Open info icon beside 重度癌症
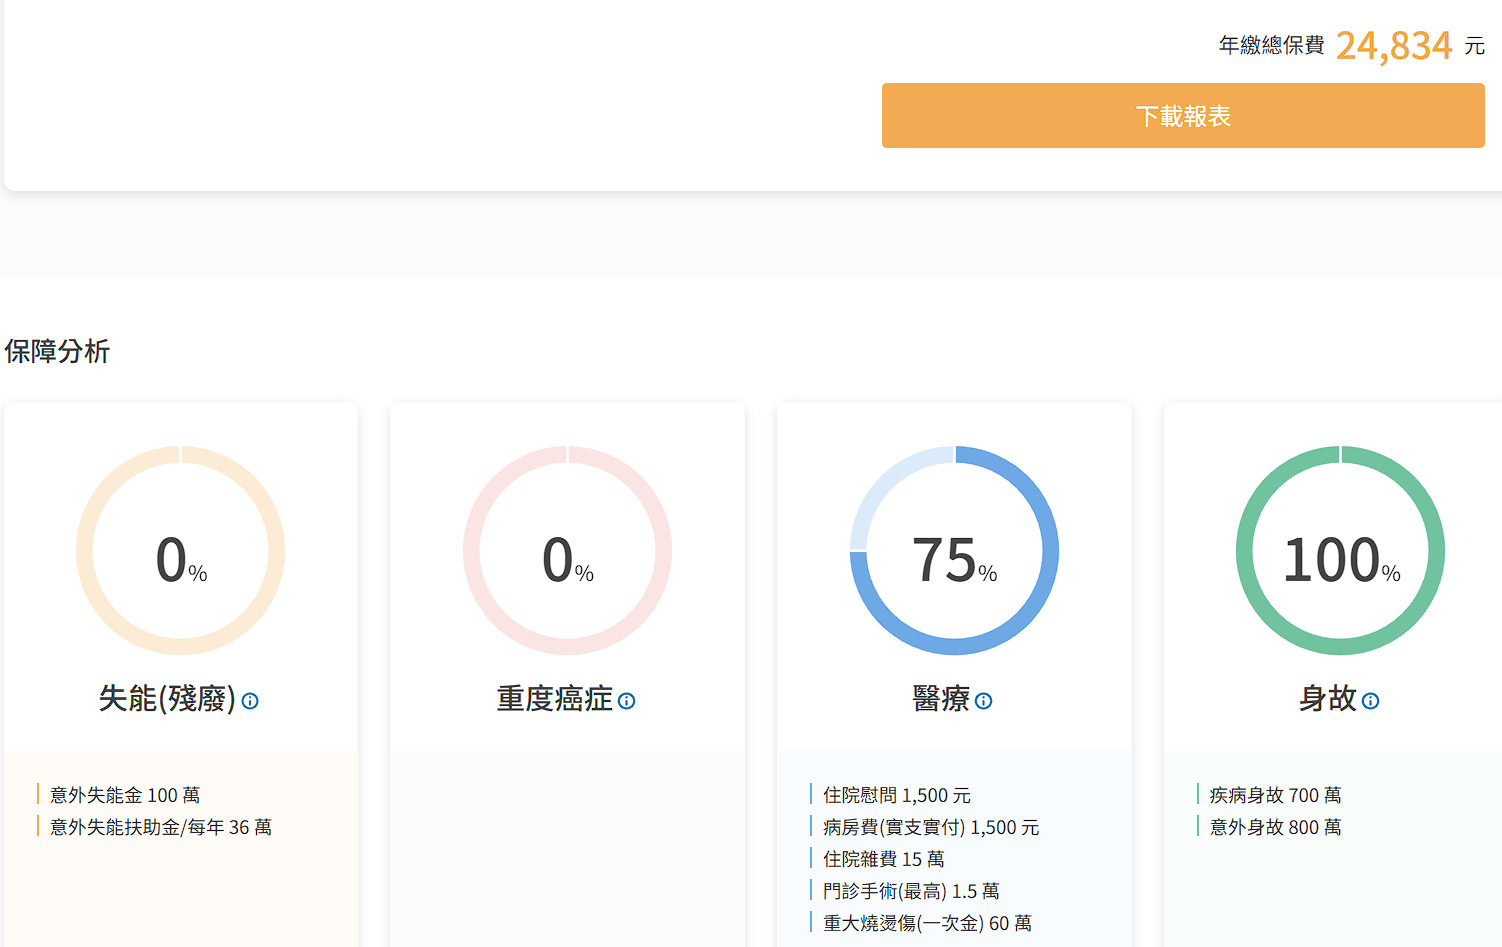The image size is (1502, 947). click(627, 701)
